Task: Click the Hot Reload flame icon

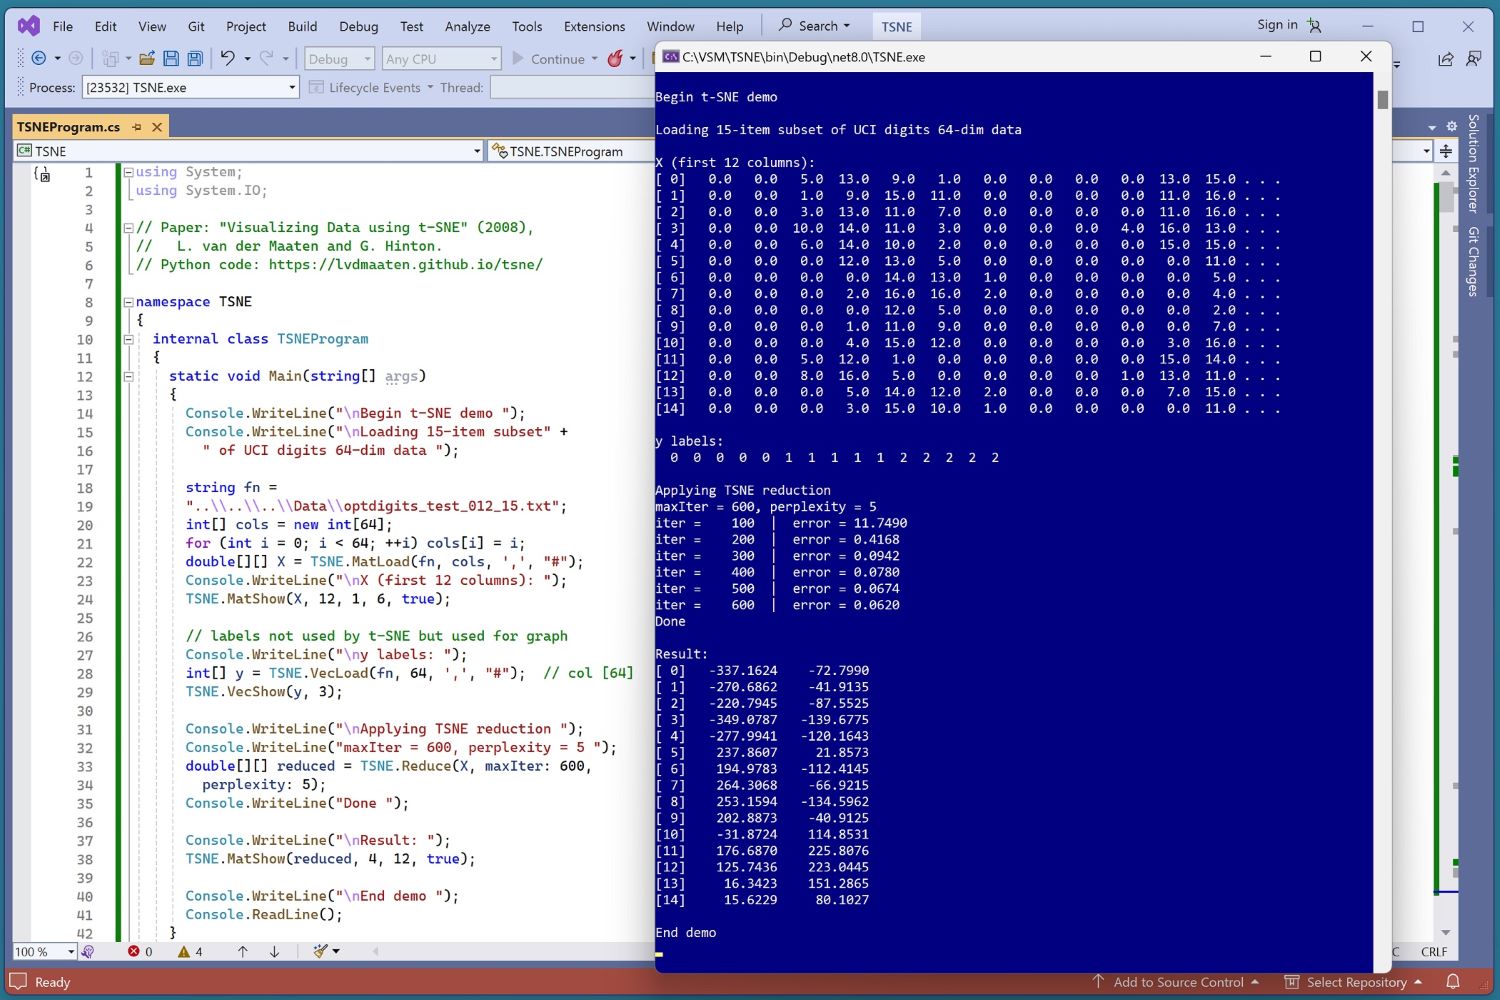Action: tap(615, 59)
